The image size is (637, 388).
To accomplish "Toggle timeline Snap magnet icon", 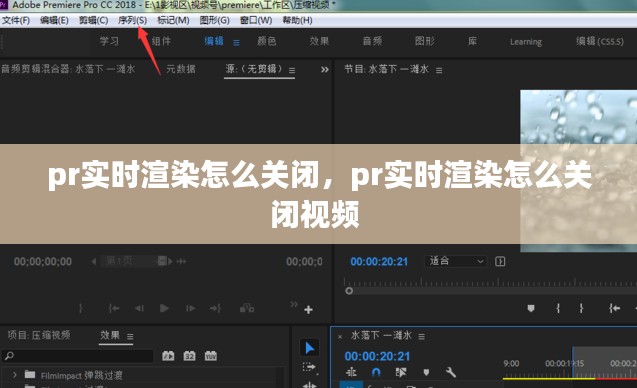I will (376, 372).
